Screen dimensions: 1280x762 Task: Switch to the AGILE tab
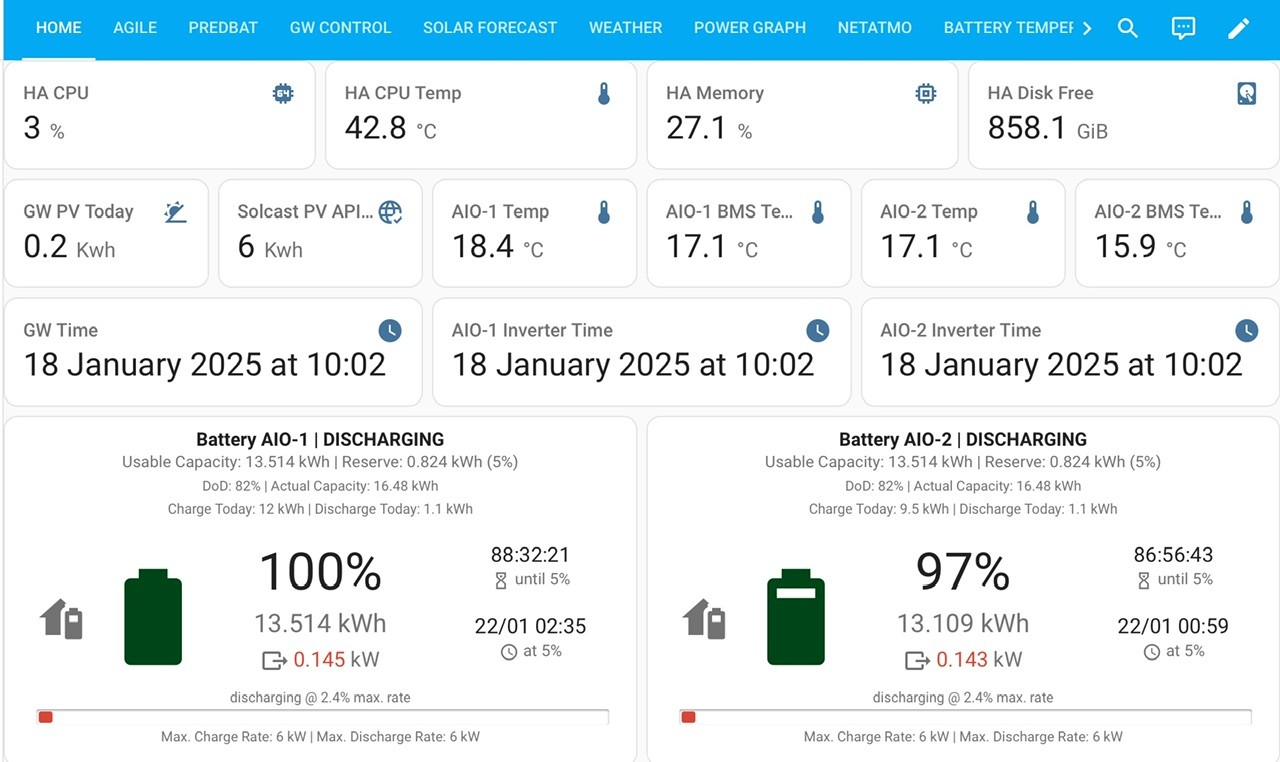[135, 28]
